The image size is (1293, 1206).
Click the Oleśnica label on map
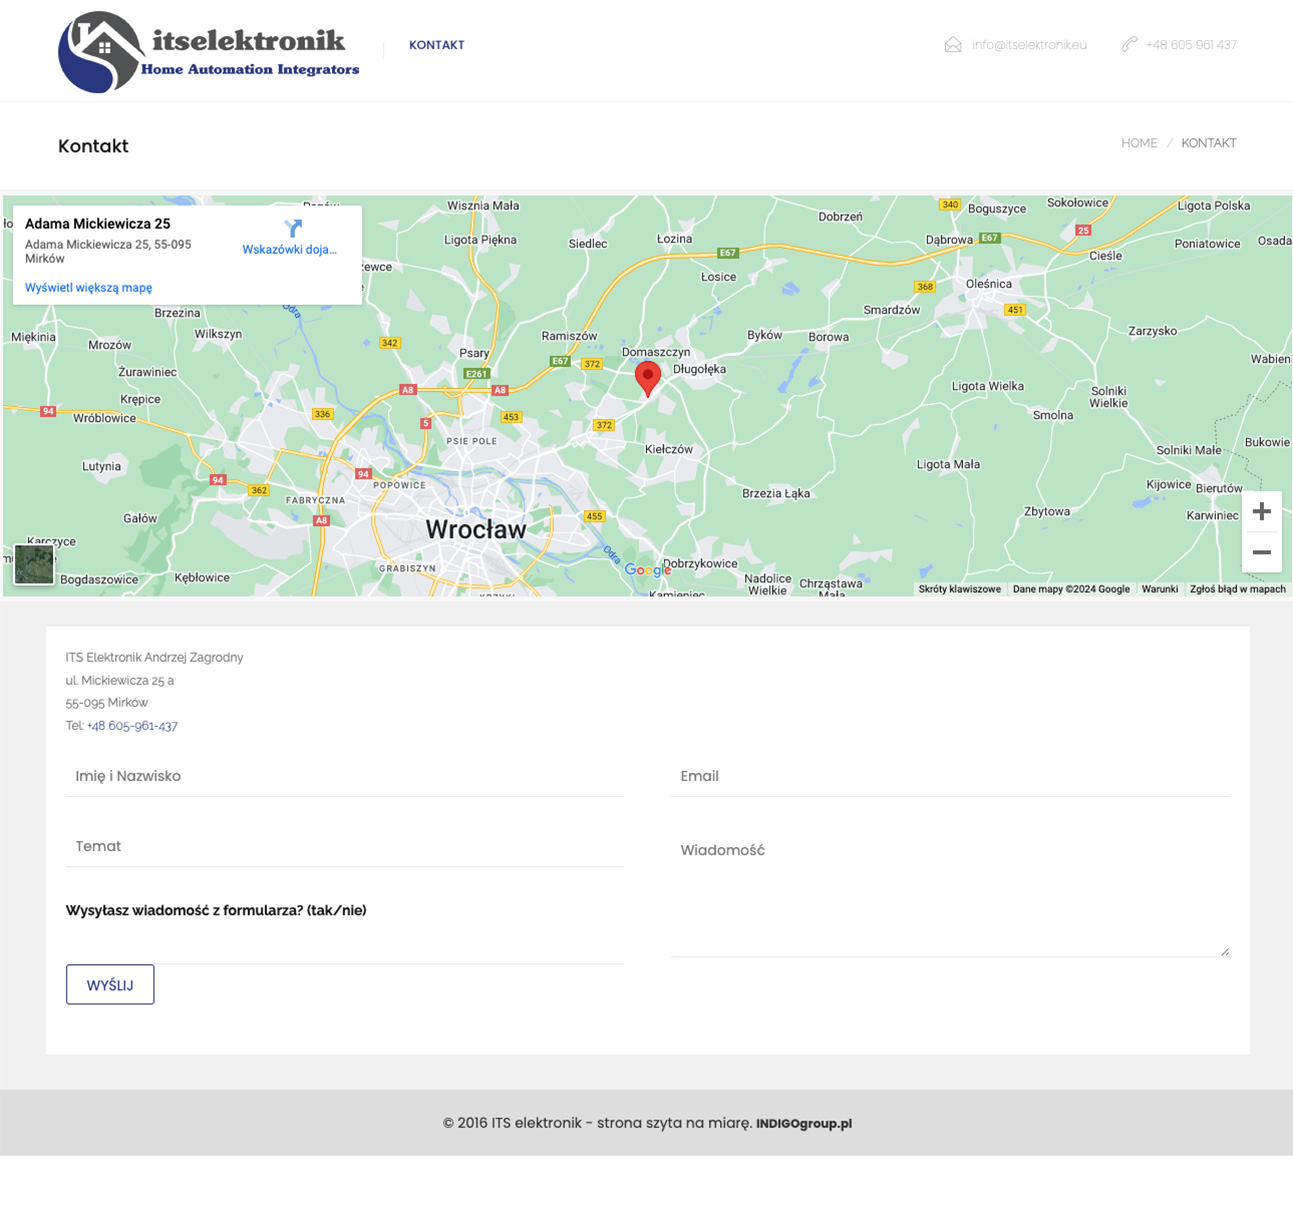[x=989, y=284]
